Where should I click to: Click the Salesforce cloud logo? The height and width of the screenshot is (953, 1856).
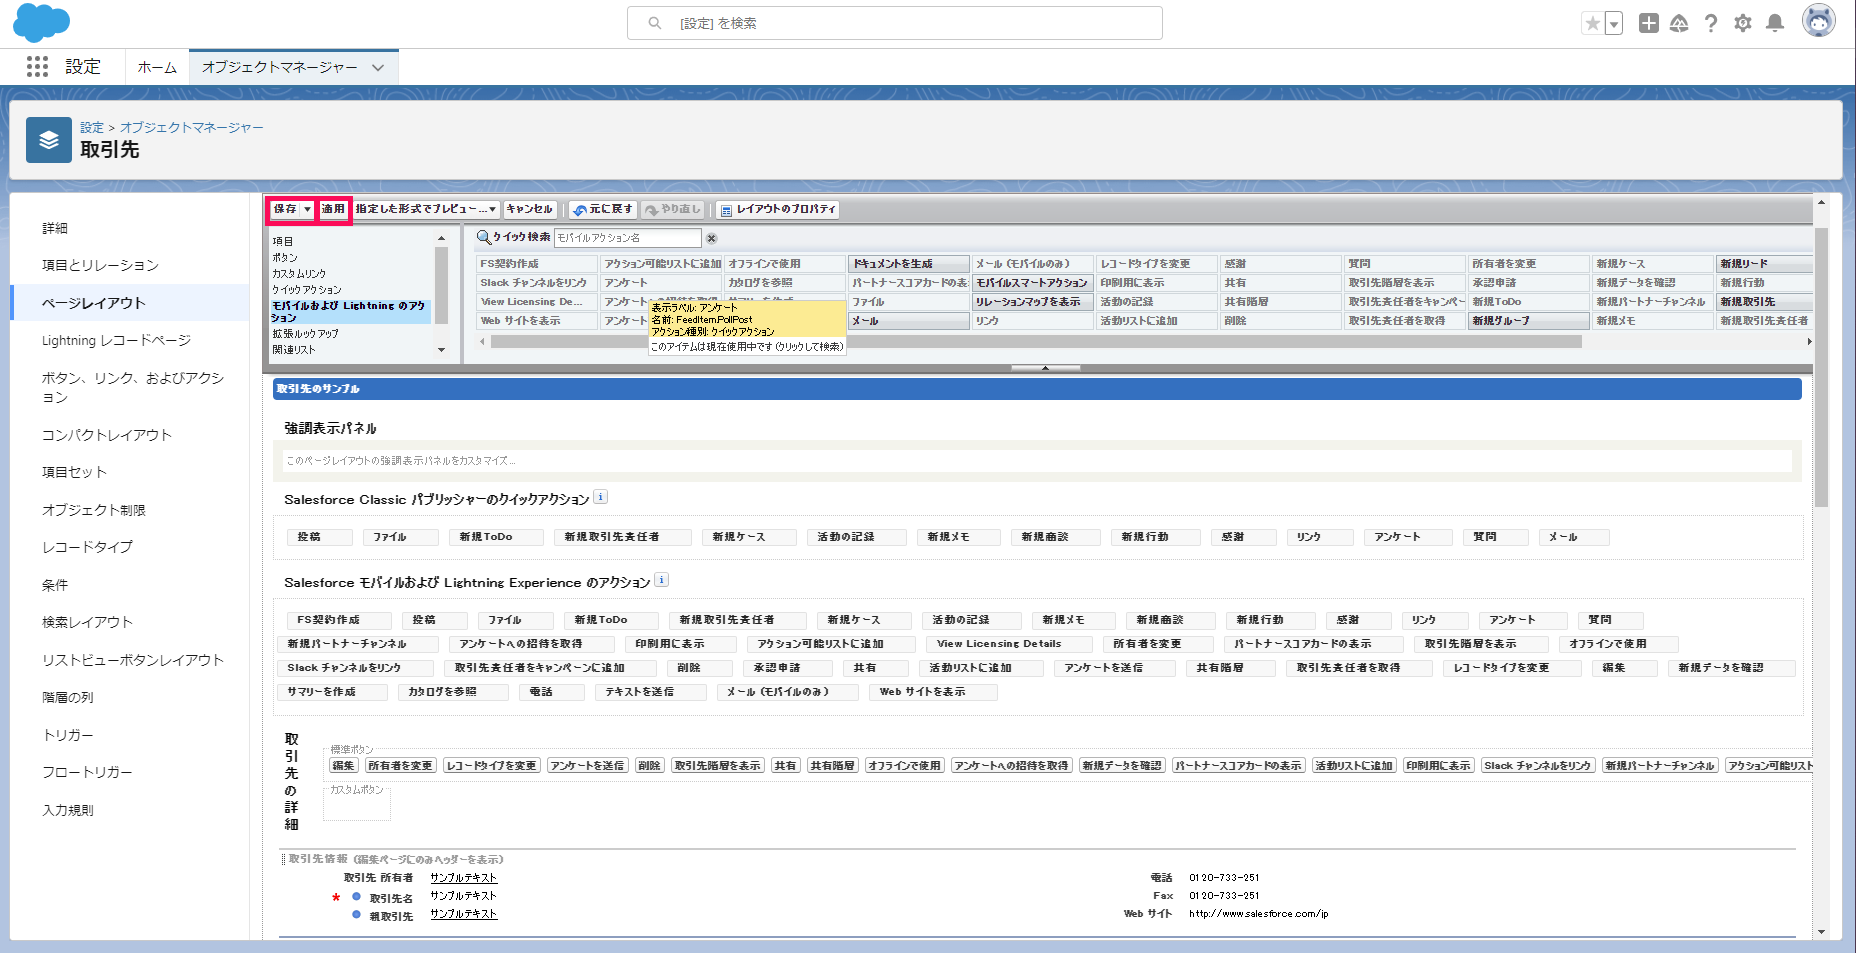pyautogui.click(x=41, y=22)
